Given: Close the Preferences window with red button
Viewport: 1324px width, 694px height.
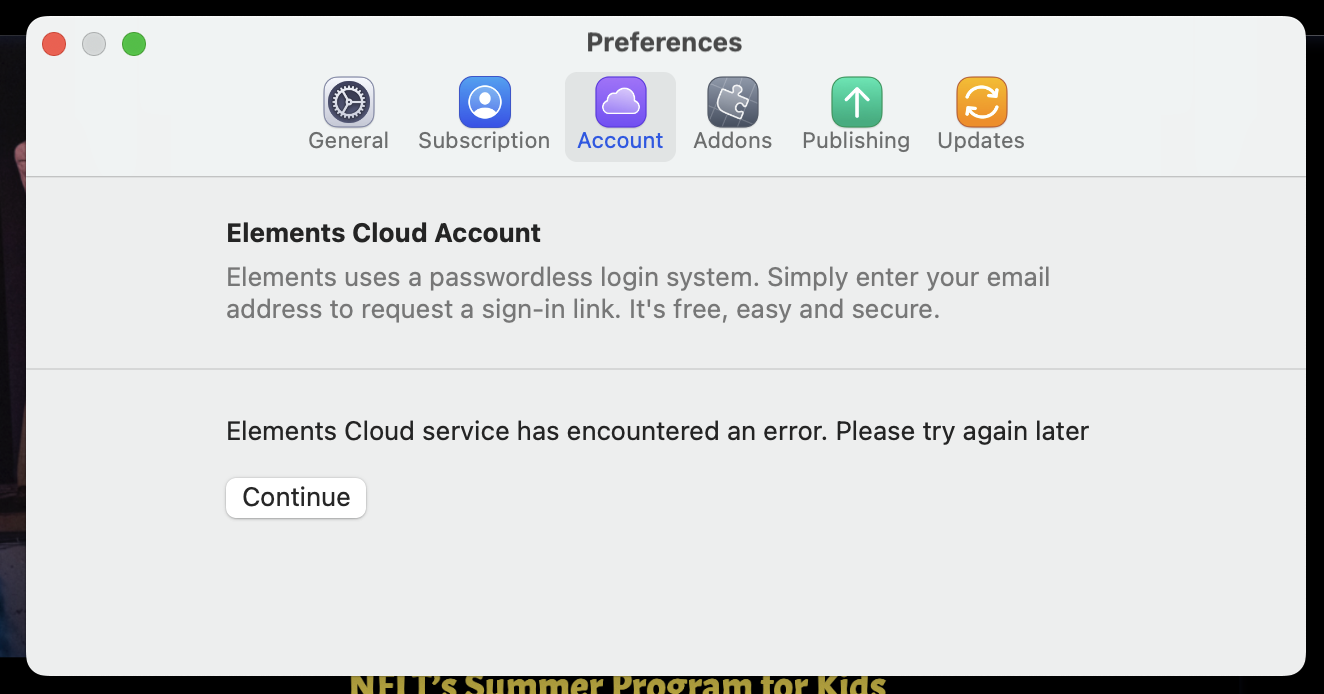Looking at the screenshot, I should 54,44.
